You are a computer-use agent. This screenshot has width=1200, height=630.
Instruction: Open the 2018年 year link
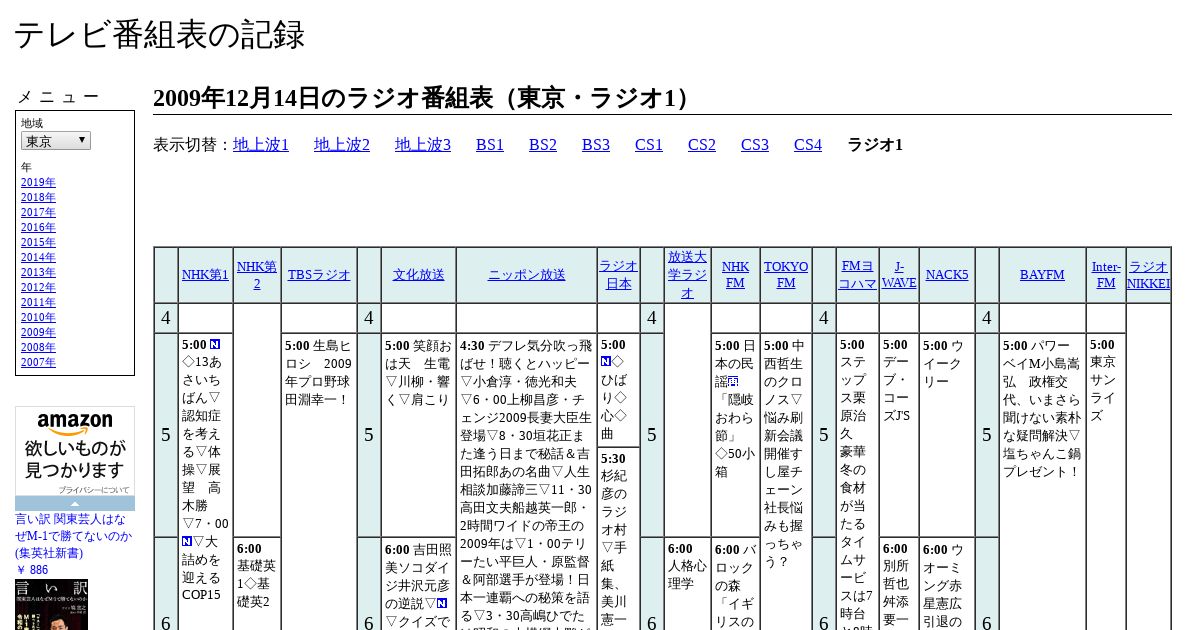click(38, 197)
